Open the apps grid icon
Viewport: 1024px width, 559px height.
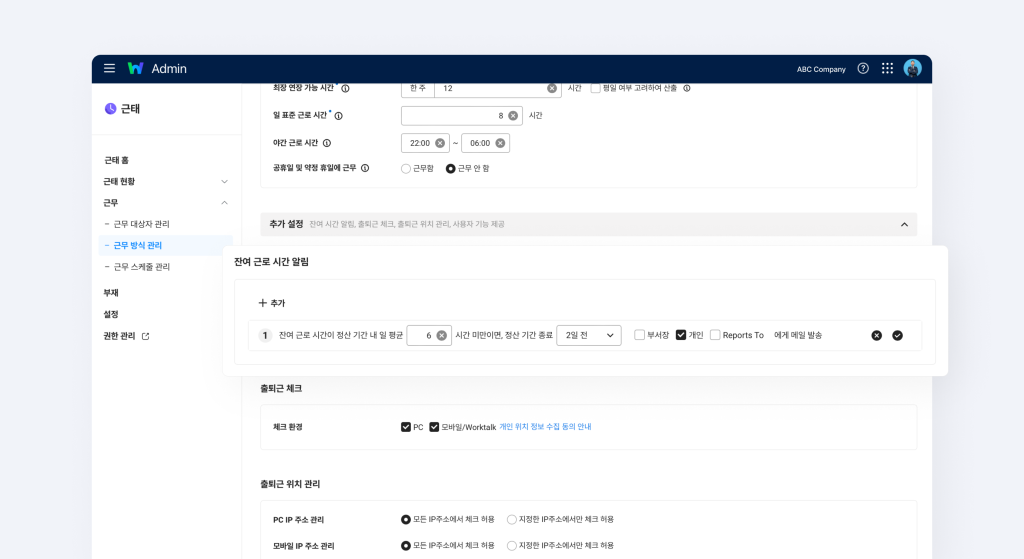pos(887,69)
